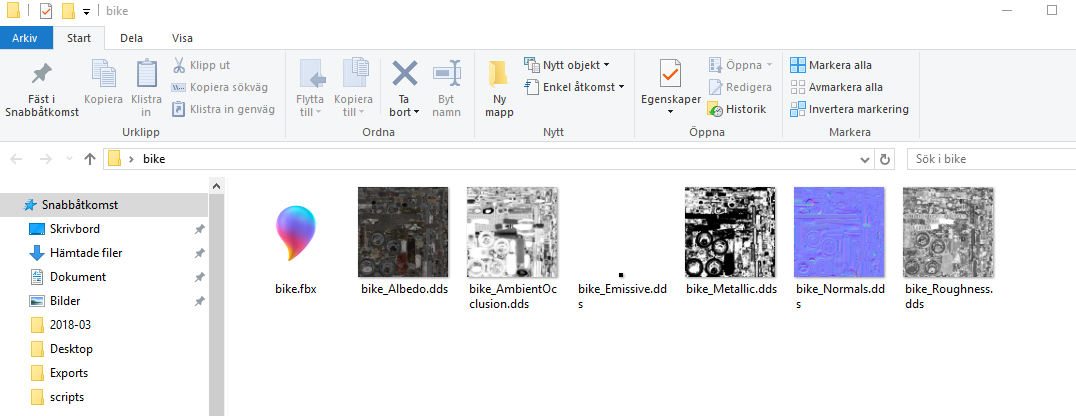Go up one folder level

click(x=89, y=159)
